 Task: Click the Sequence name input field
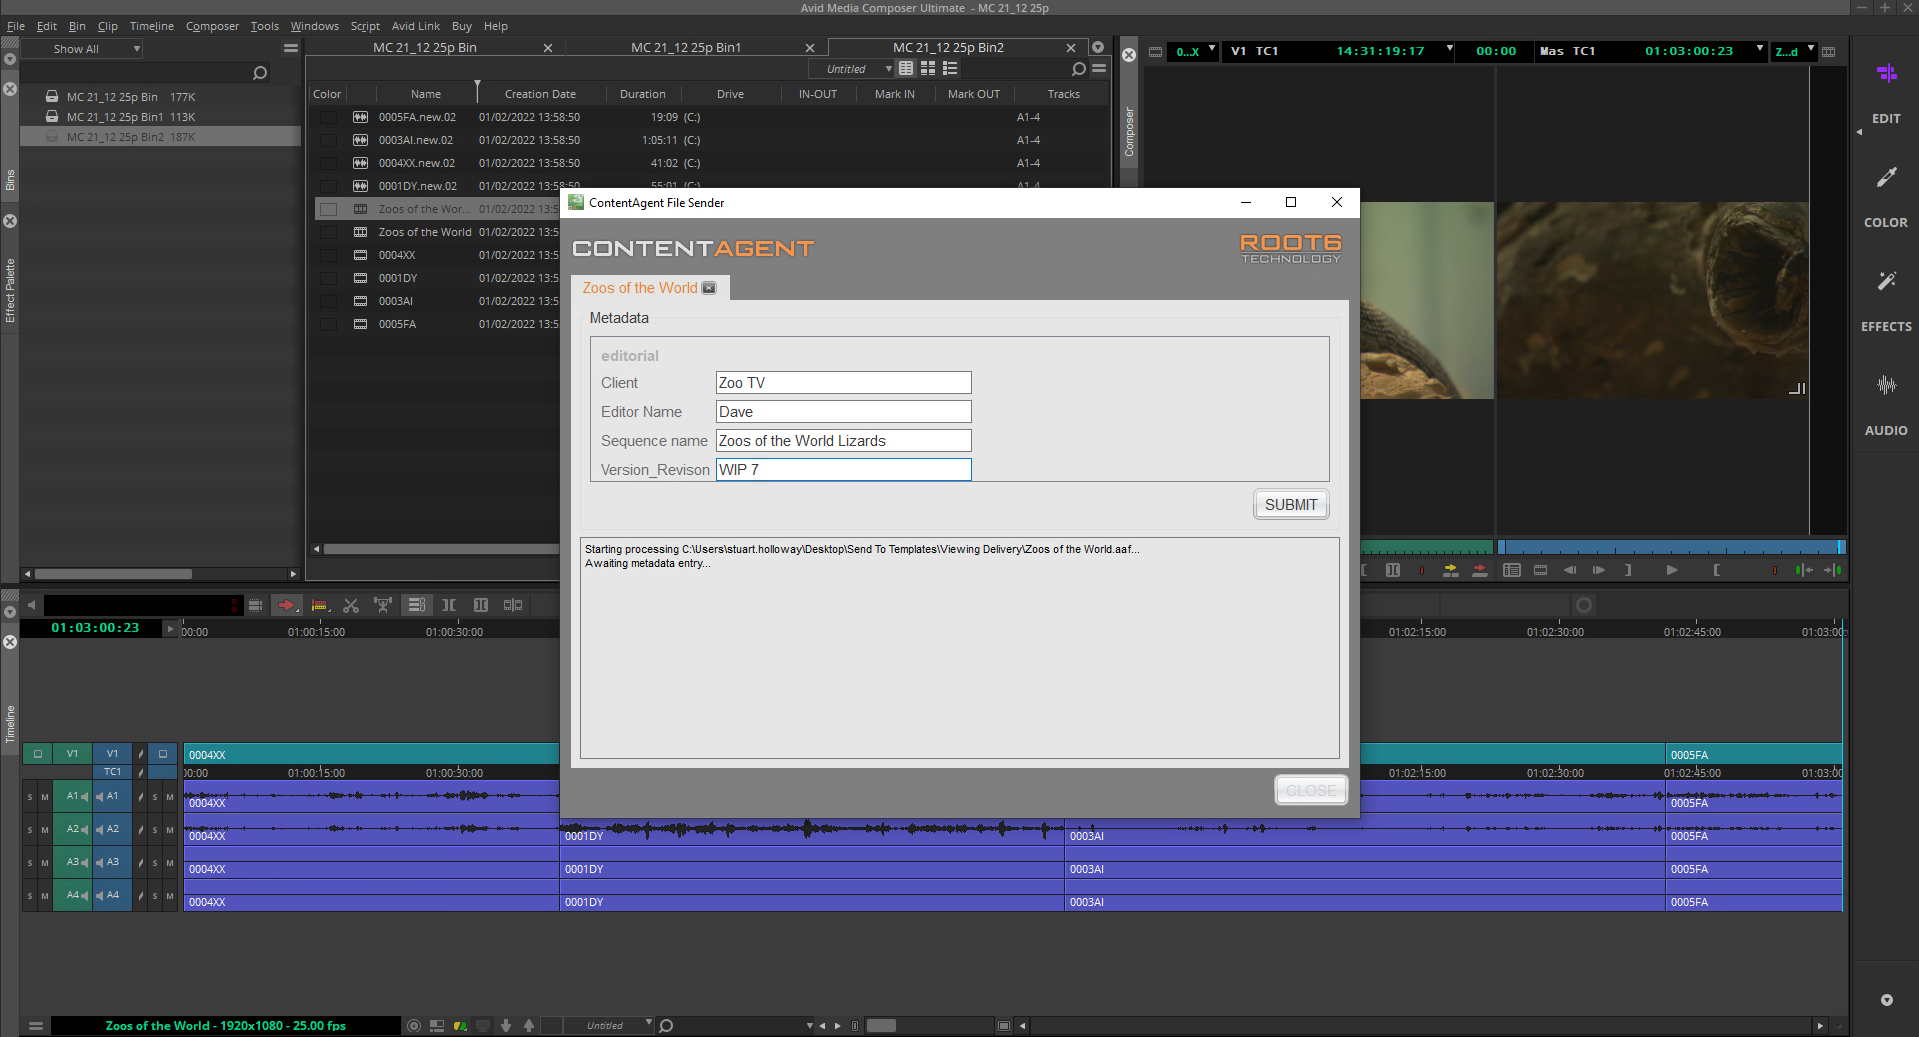[843, 441]
